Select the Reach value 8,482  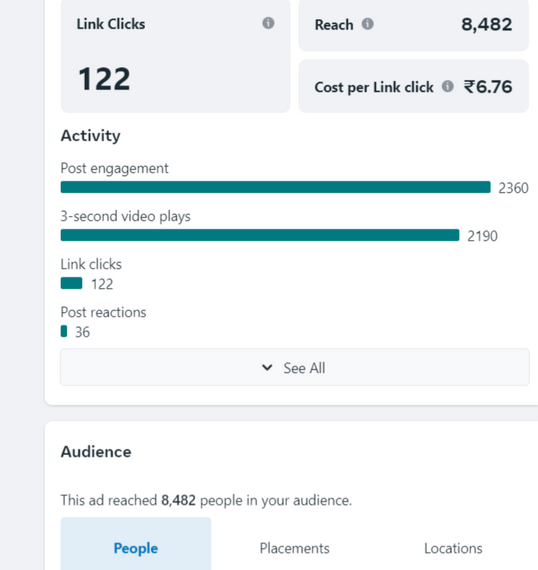pos(486,25)
